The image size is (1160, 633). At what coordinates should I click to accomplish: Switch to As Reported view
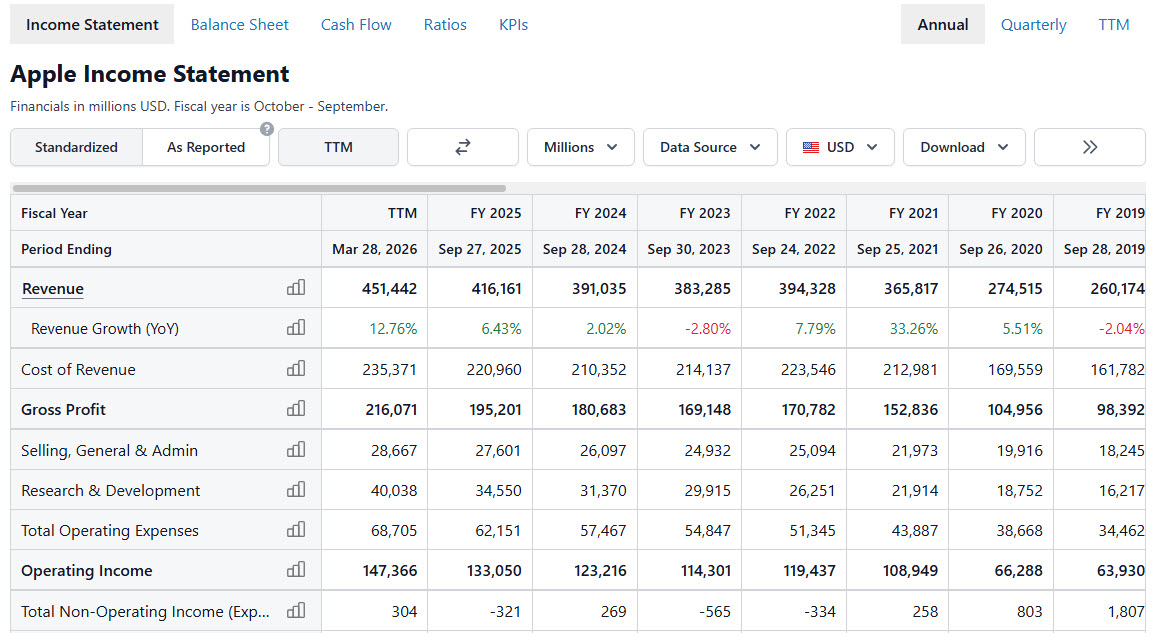click(x=206, y=147)
